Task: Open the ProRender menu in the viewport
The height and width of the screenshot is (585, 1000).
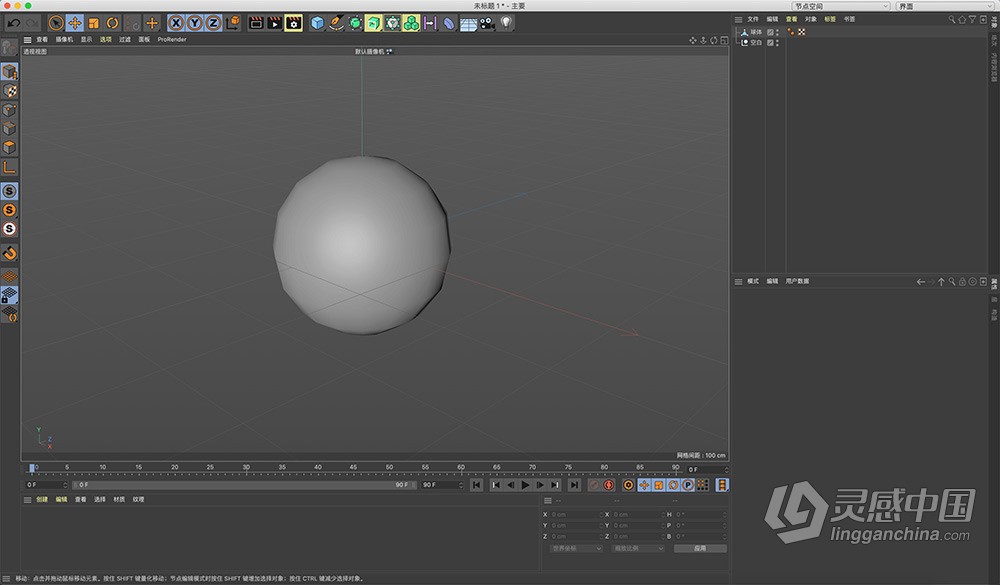Action: tap(170, 40)
